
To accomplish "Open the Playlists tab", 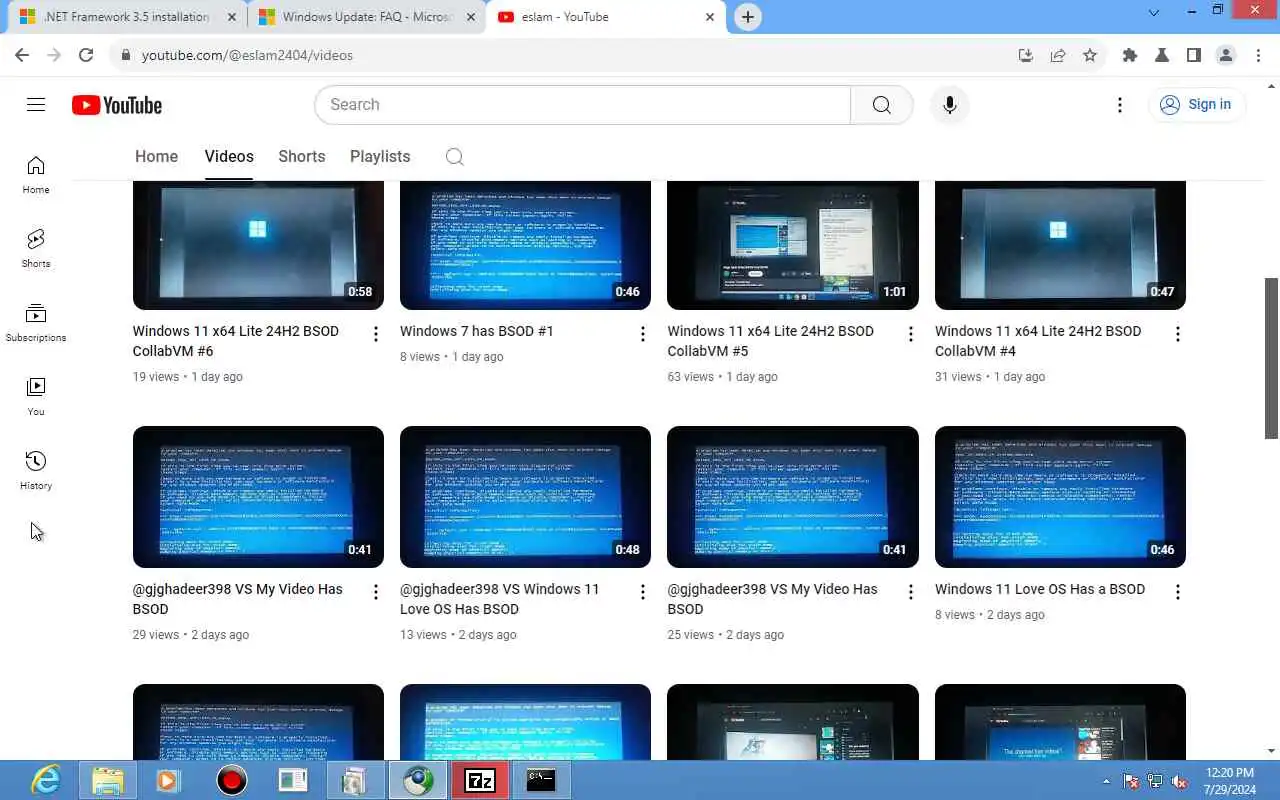I will (380, 156).
